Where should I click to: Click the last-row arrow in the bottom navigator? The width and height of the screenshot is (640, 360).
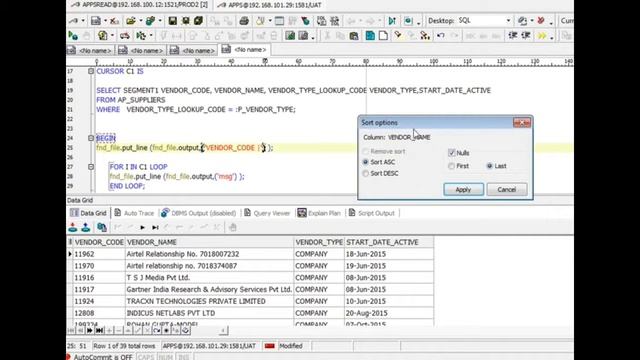pos(99,330)
